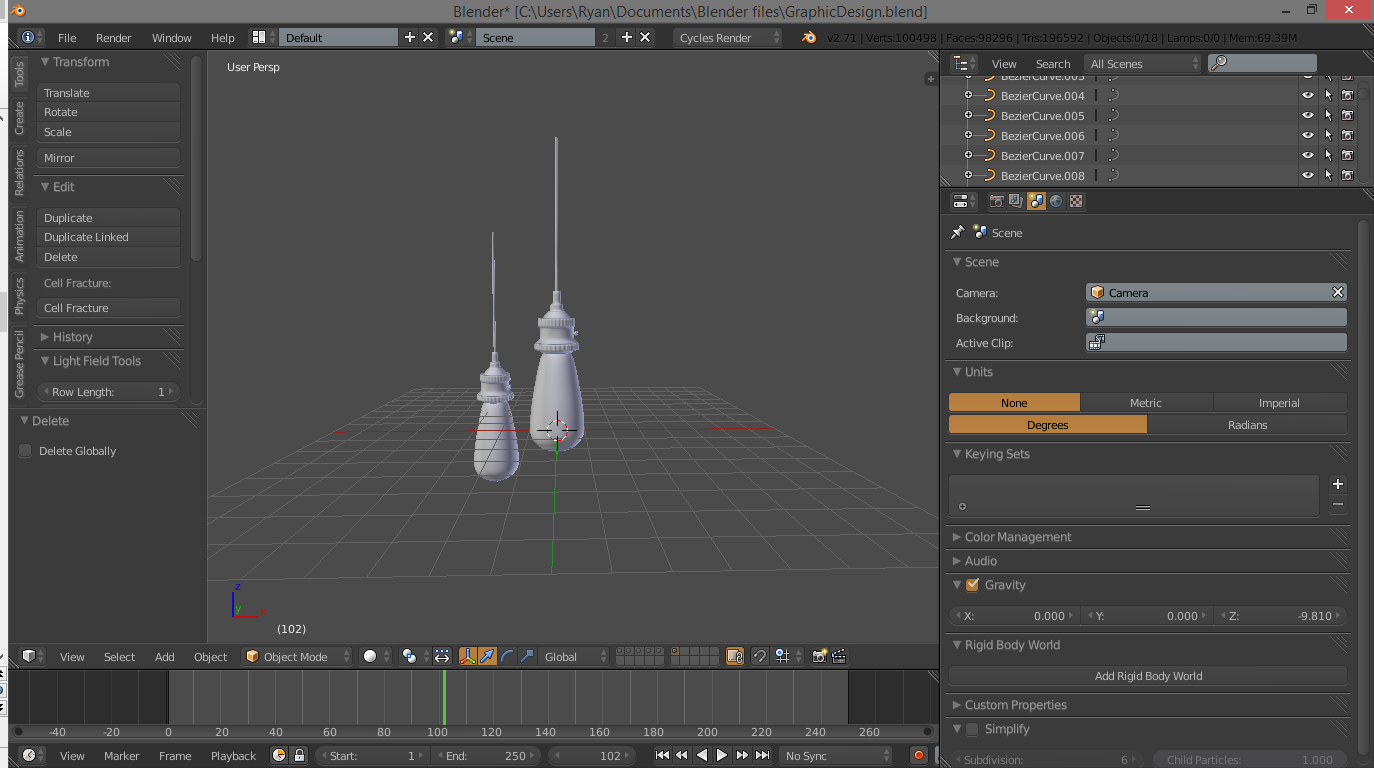The width and height of the screenshot is (1374, 768).
Task: Toggle visibility eye for BezierCurve.008
Action: coord(1307,175)
